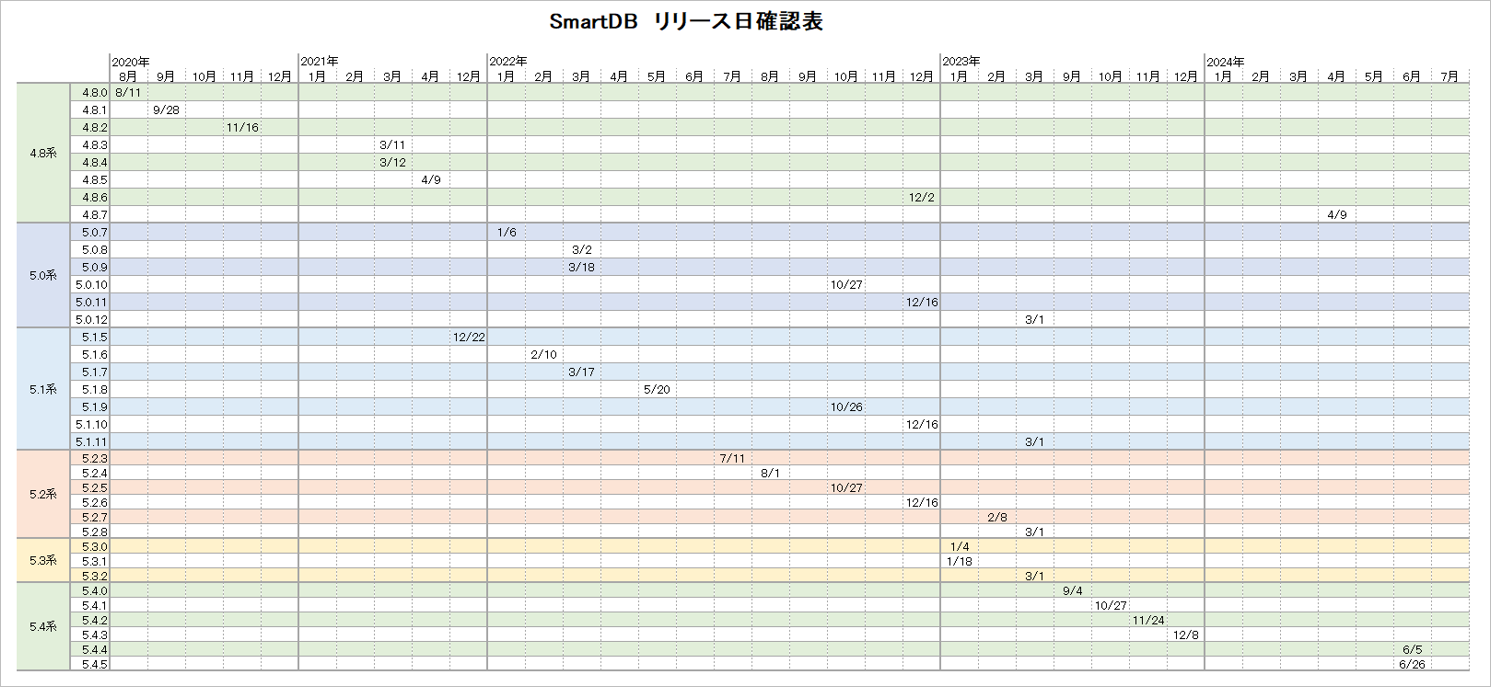This screenshot has width=1491, height=687.
Task: Select the 4.8系 group label cell
Action: 43,153
